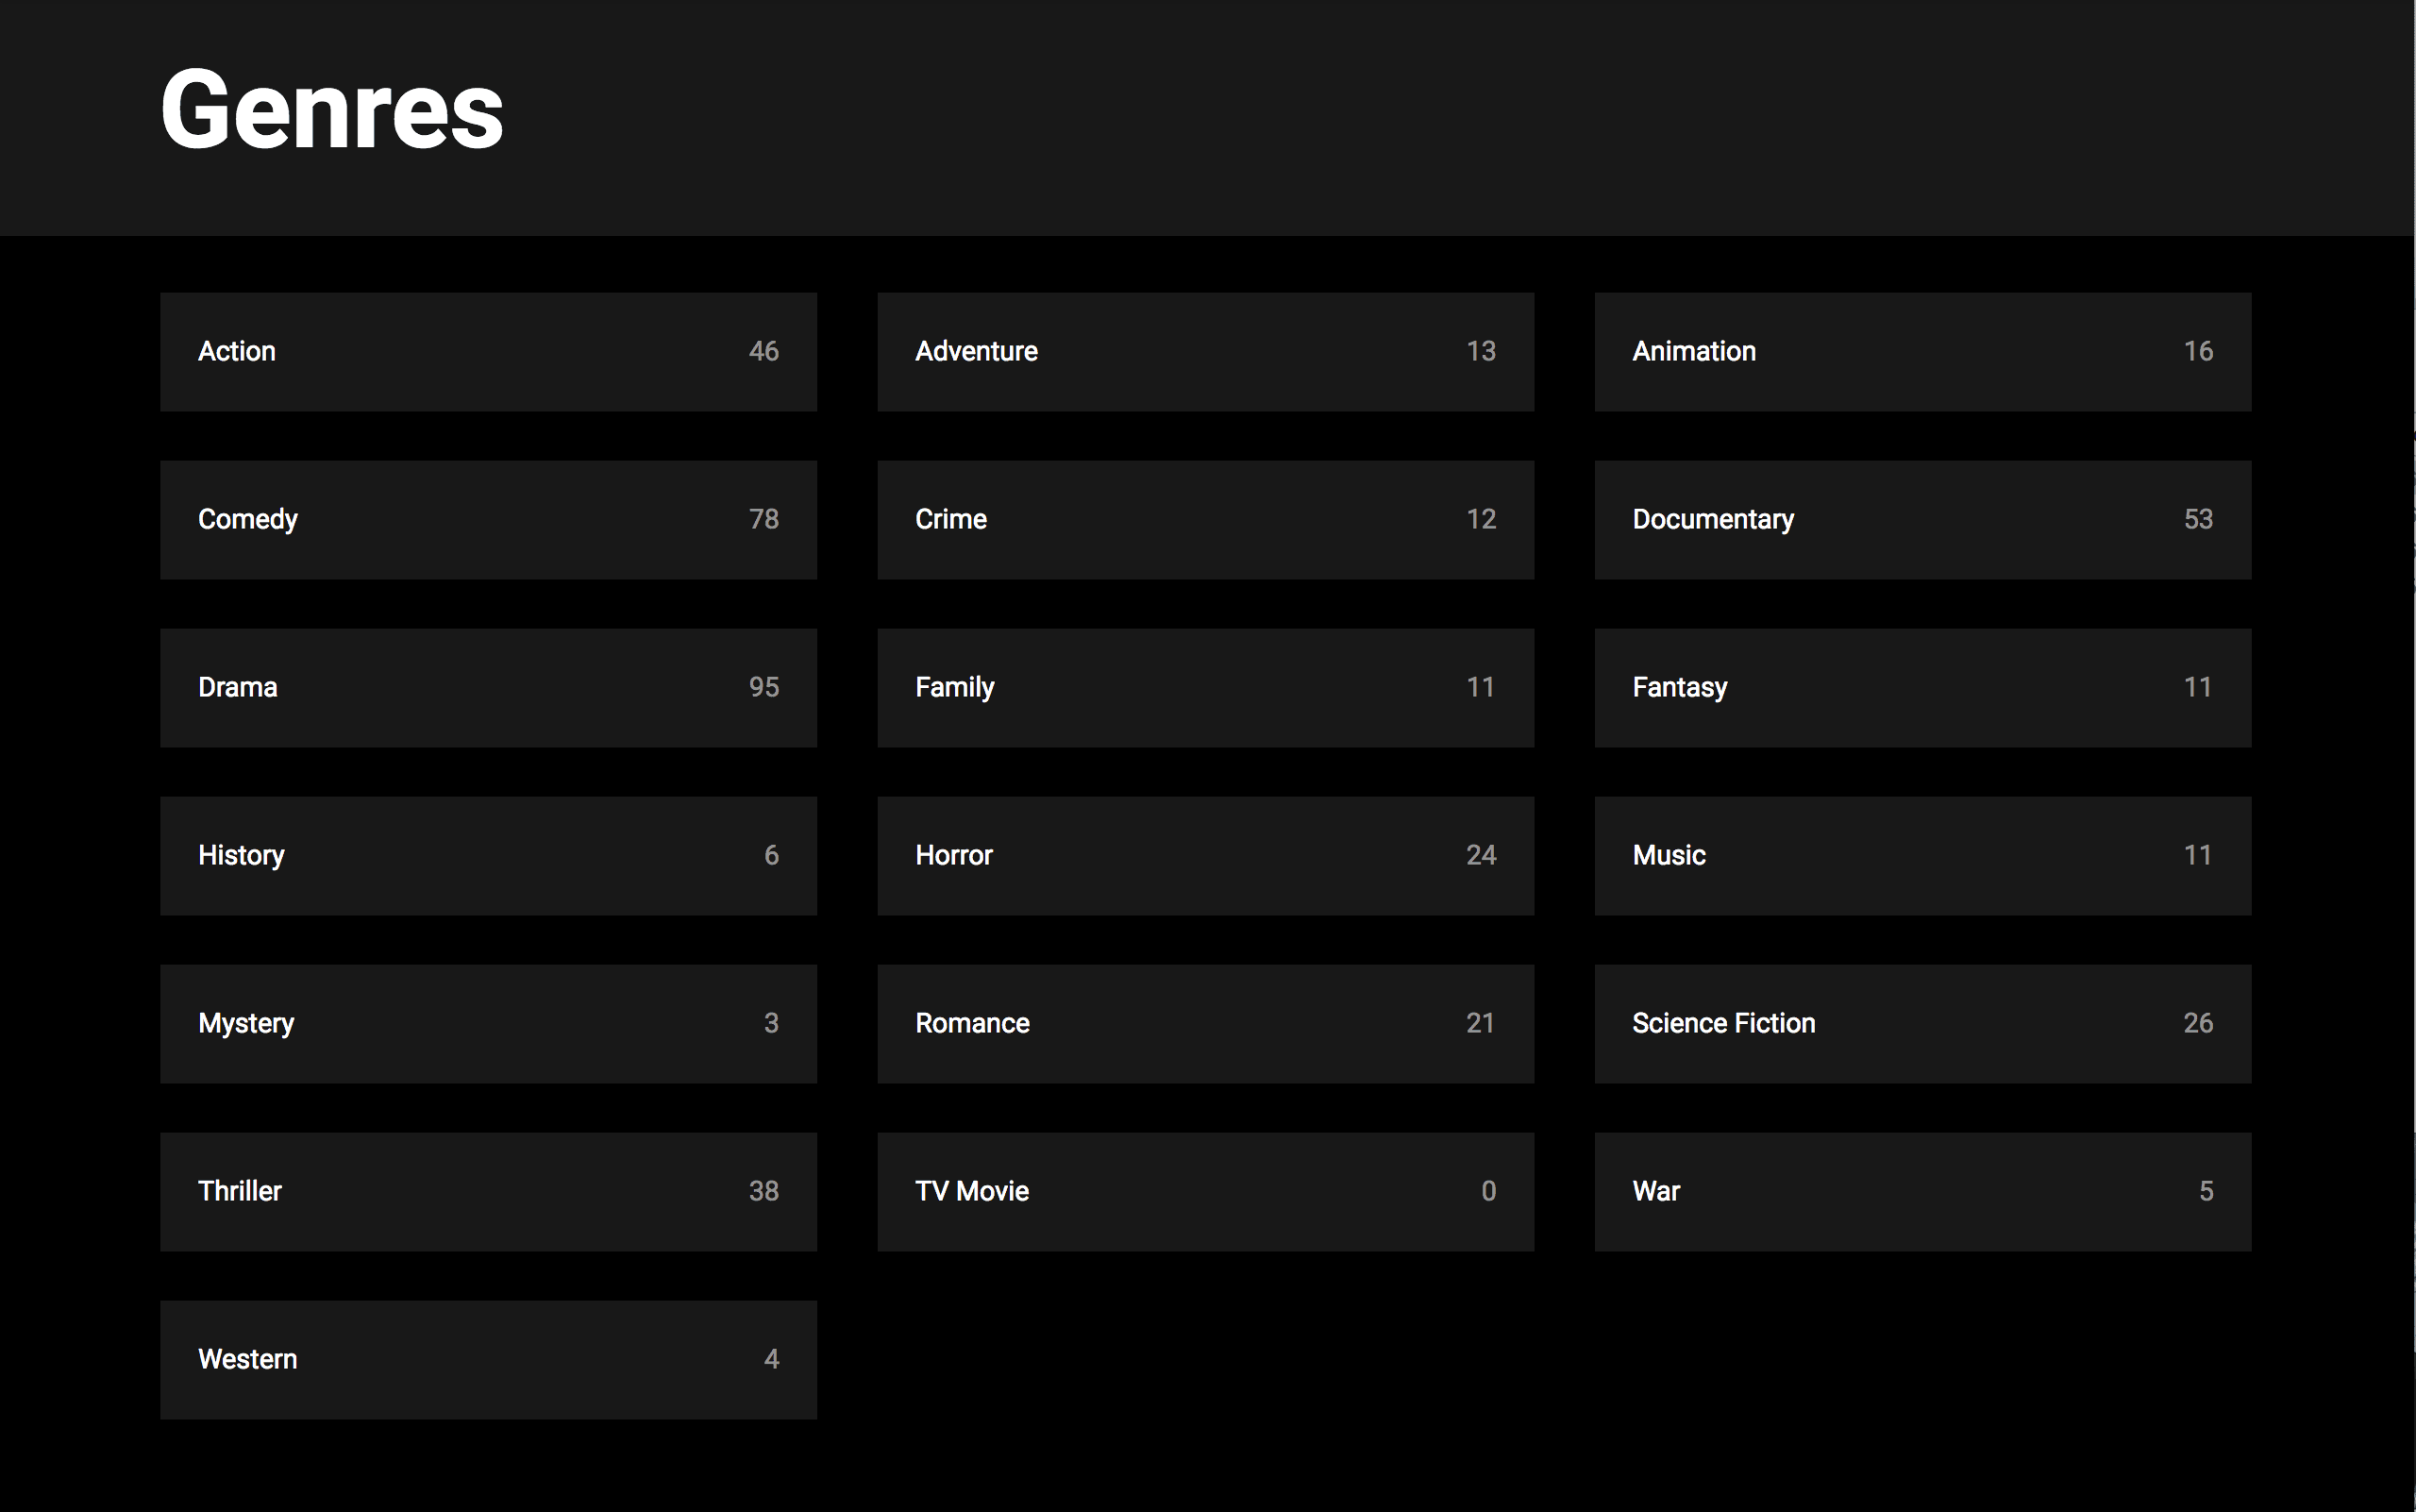This screenshot has width=2416, height=1512.
Task: Open the Science Fiction genre card
Action: coord(1923,1024)
